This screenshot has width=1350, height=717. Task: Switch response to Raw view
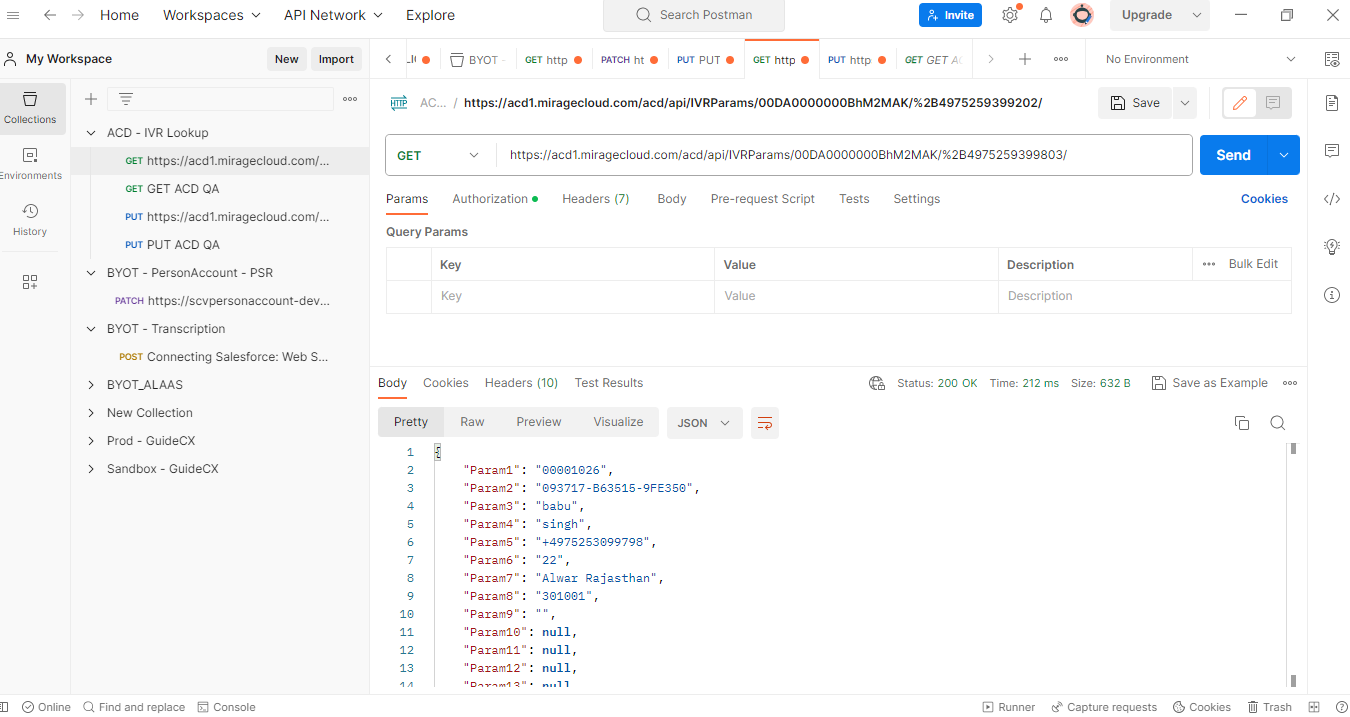pyautogui.click(x=472, y=422)
